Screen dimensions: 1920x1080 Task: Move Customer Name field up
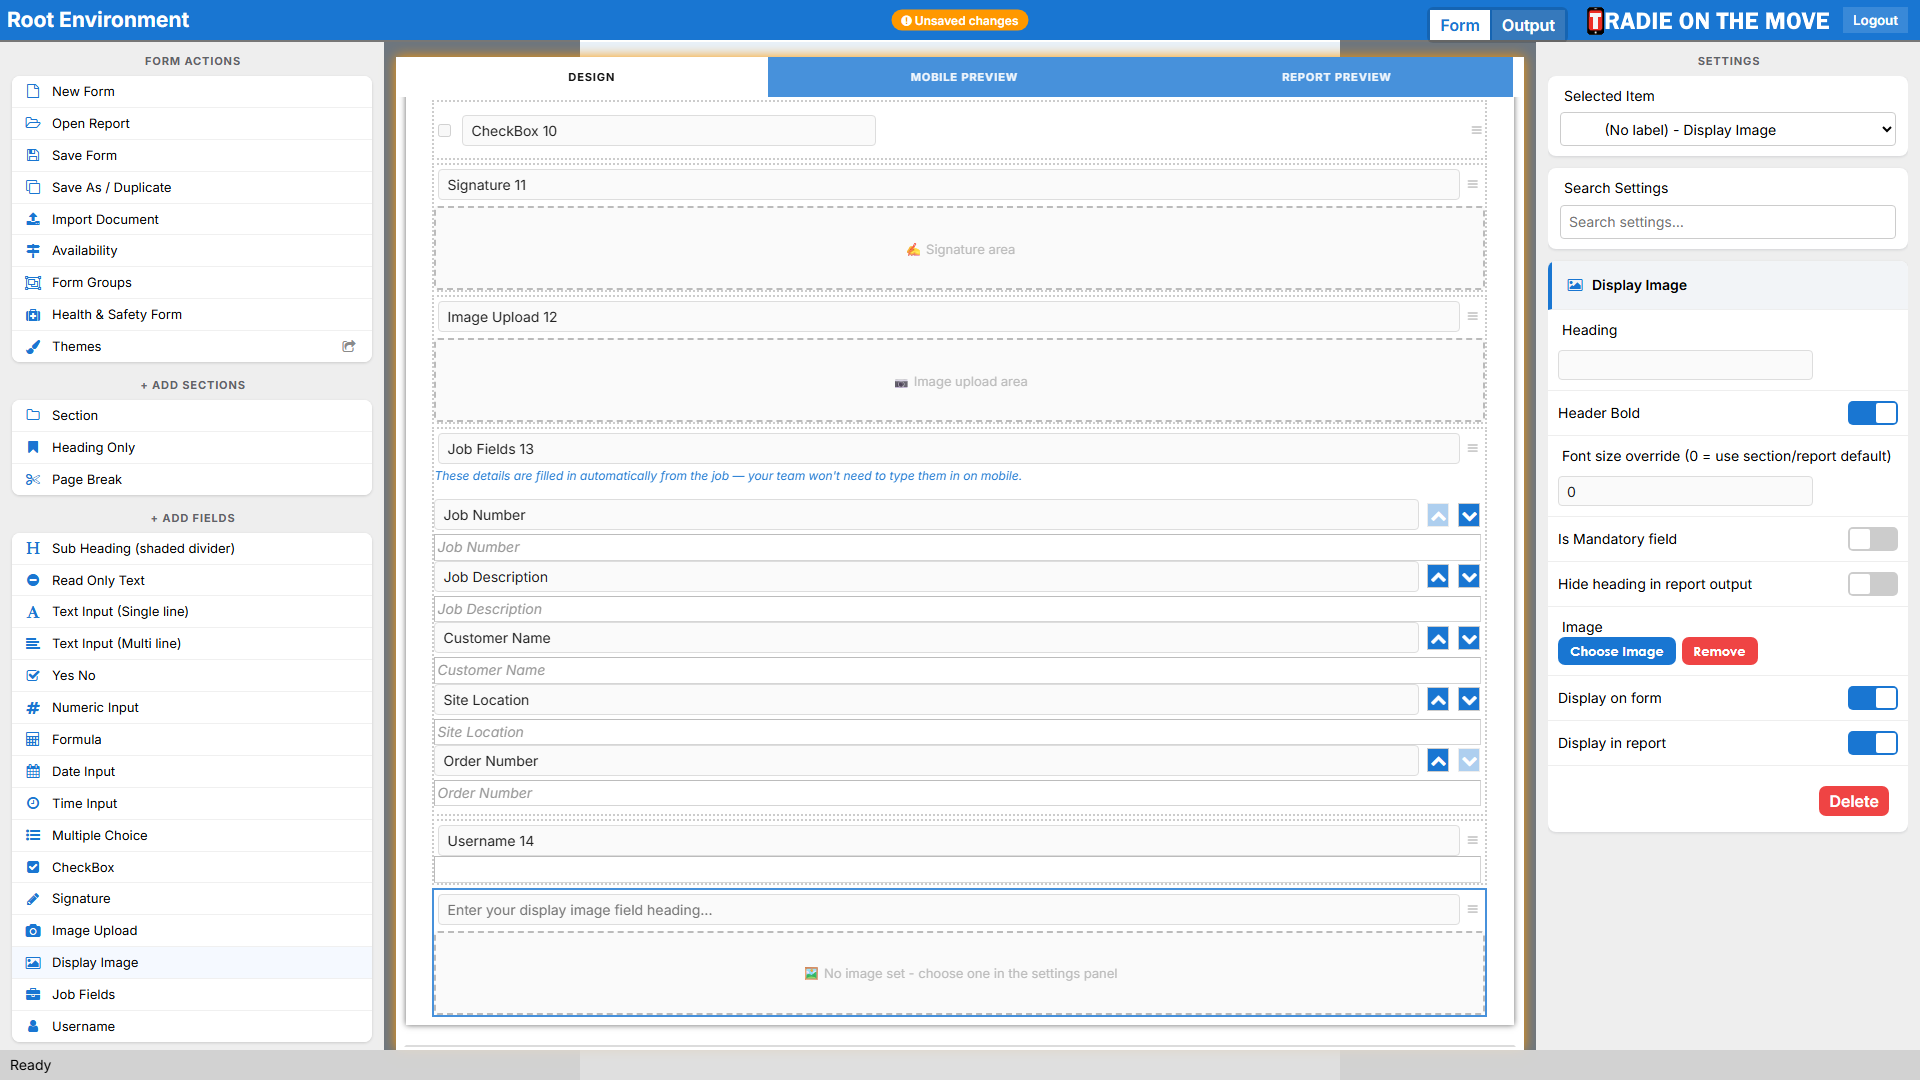pos(1438,638)
